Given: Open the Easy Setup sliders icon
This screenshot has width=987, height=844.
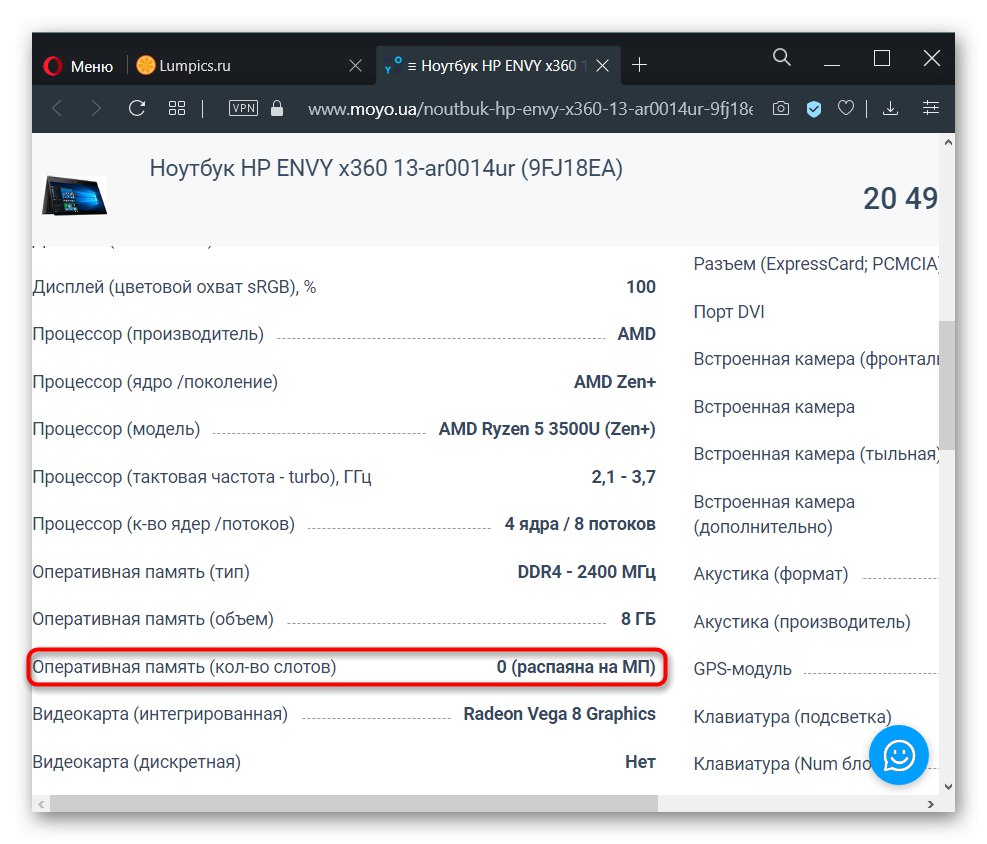Looking at the screenshot, I should (x=931, y=108).
